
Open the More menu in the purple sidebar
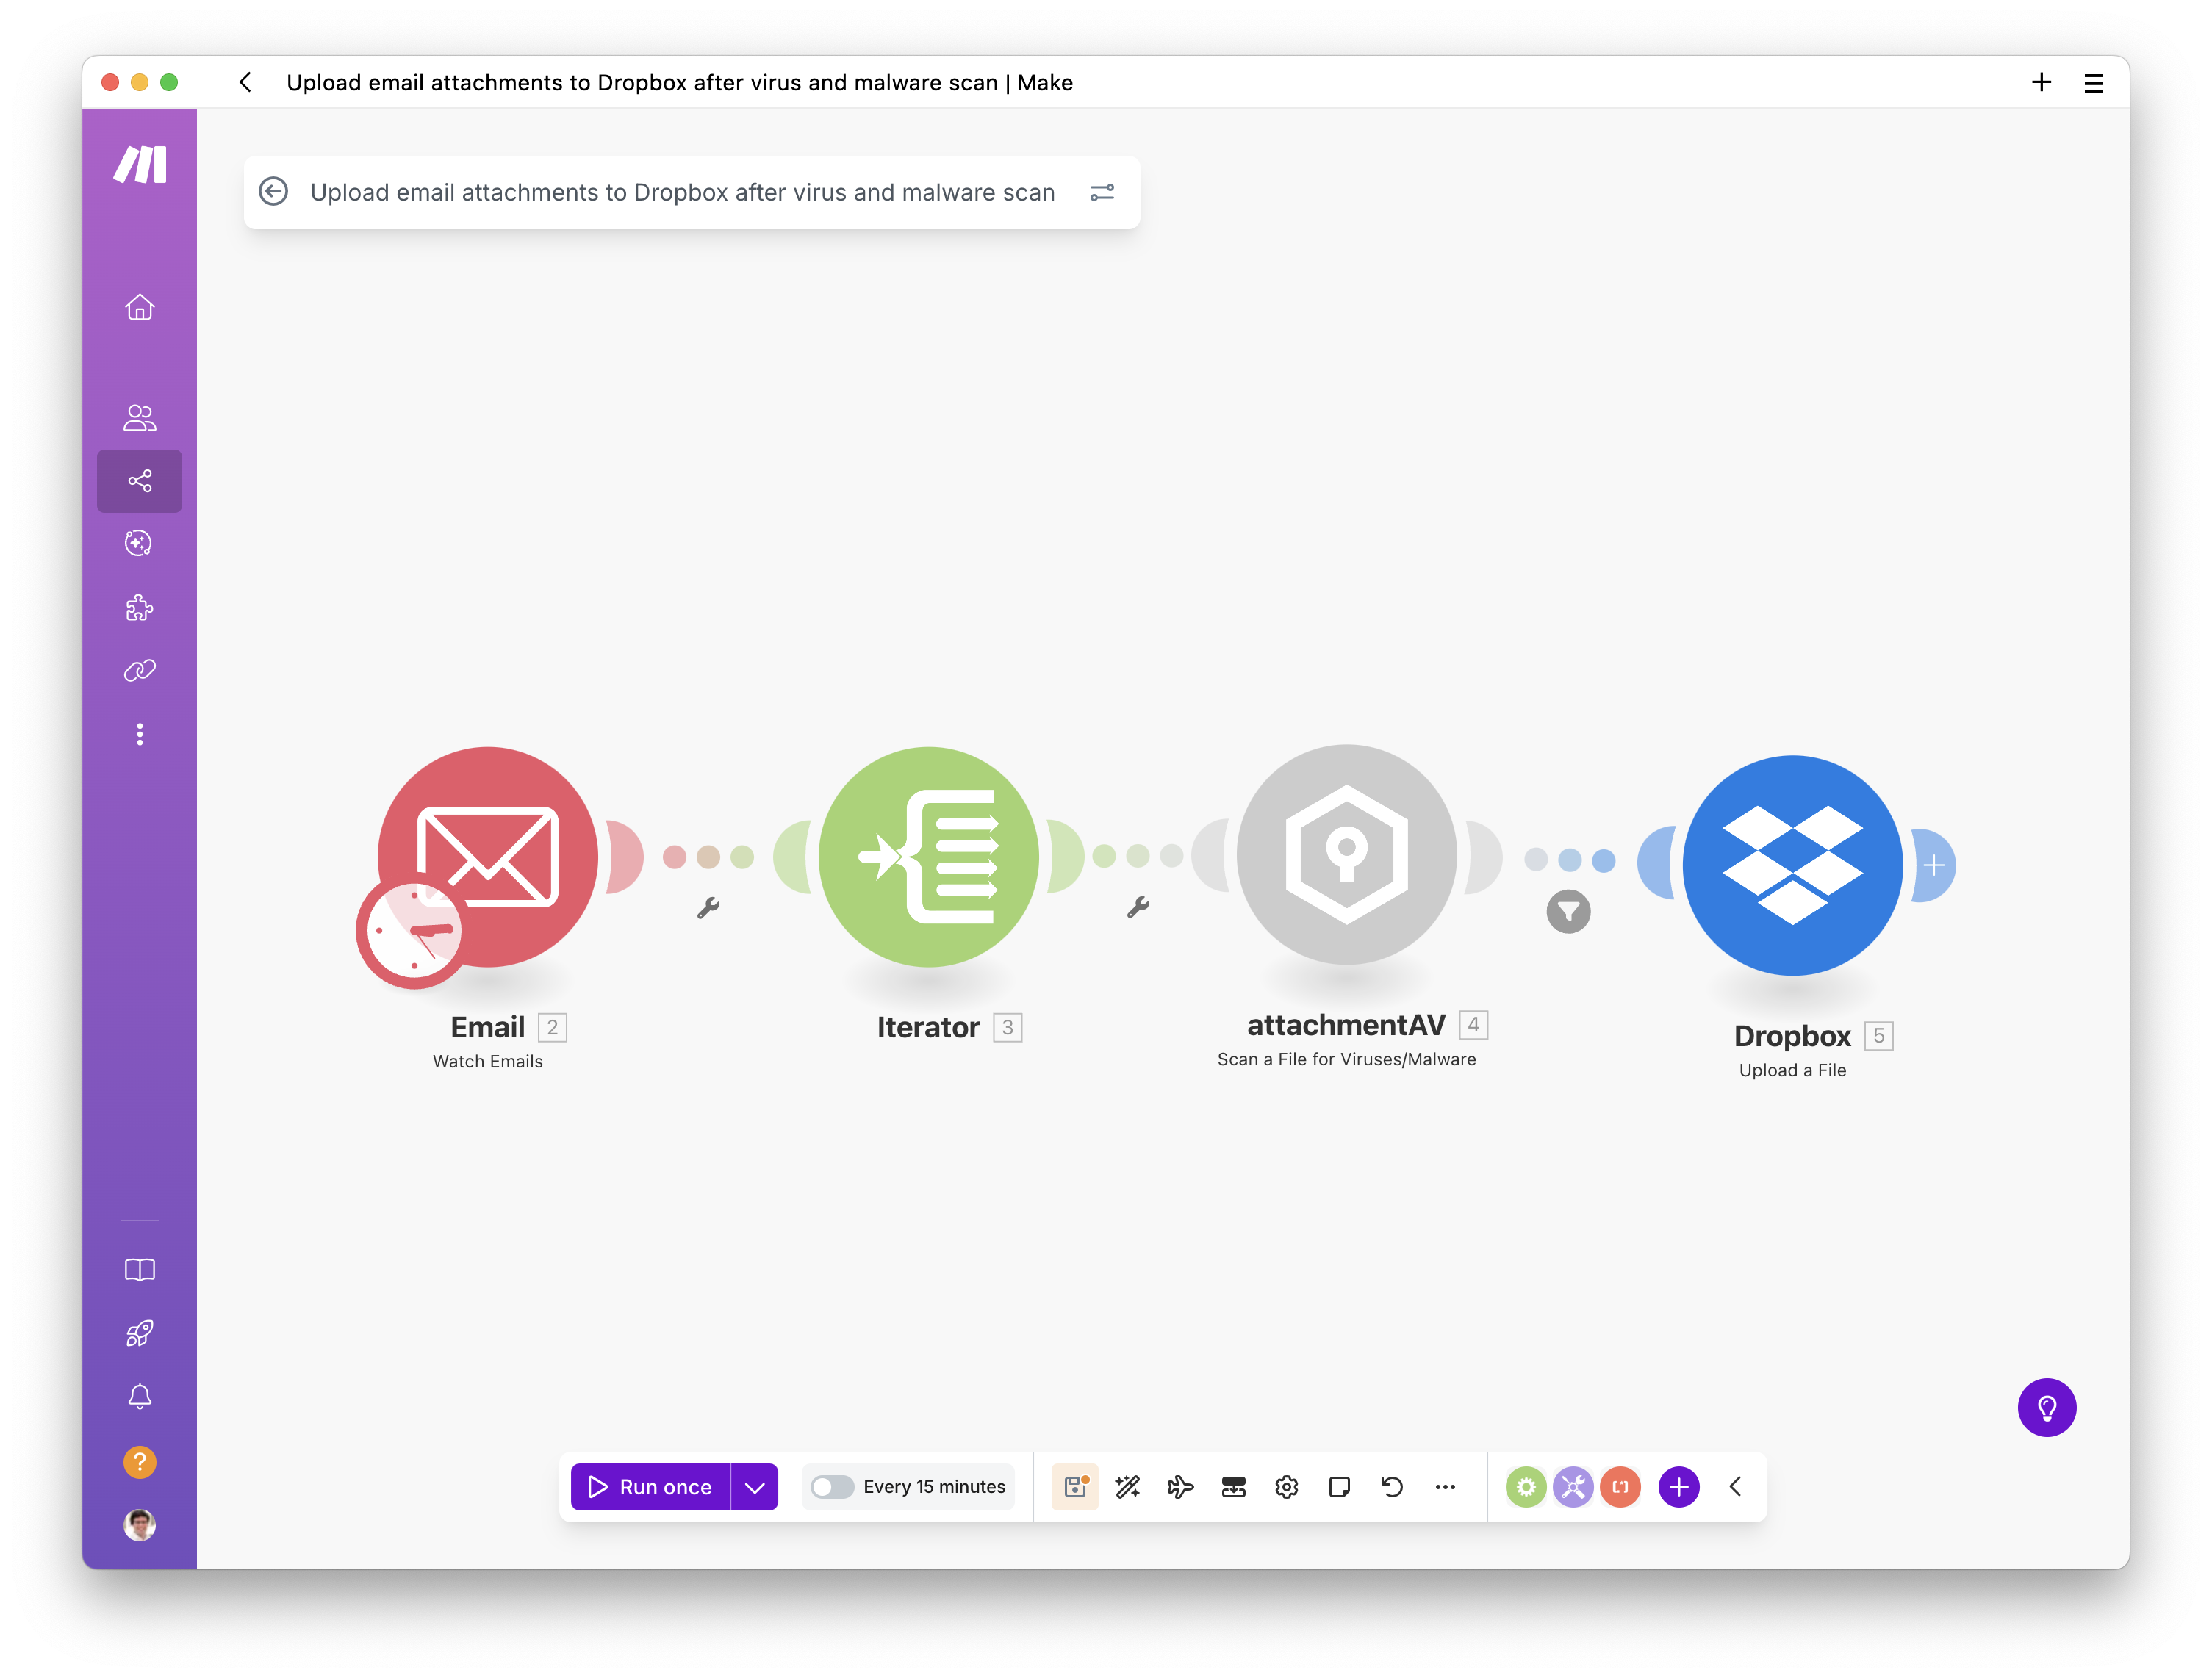(139, 735)
